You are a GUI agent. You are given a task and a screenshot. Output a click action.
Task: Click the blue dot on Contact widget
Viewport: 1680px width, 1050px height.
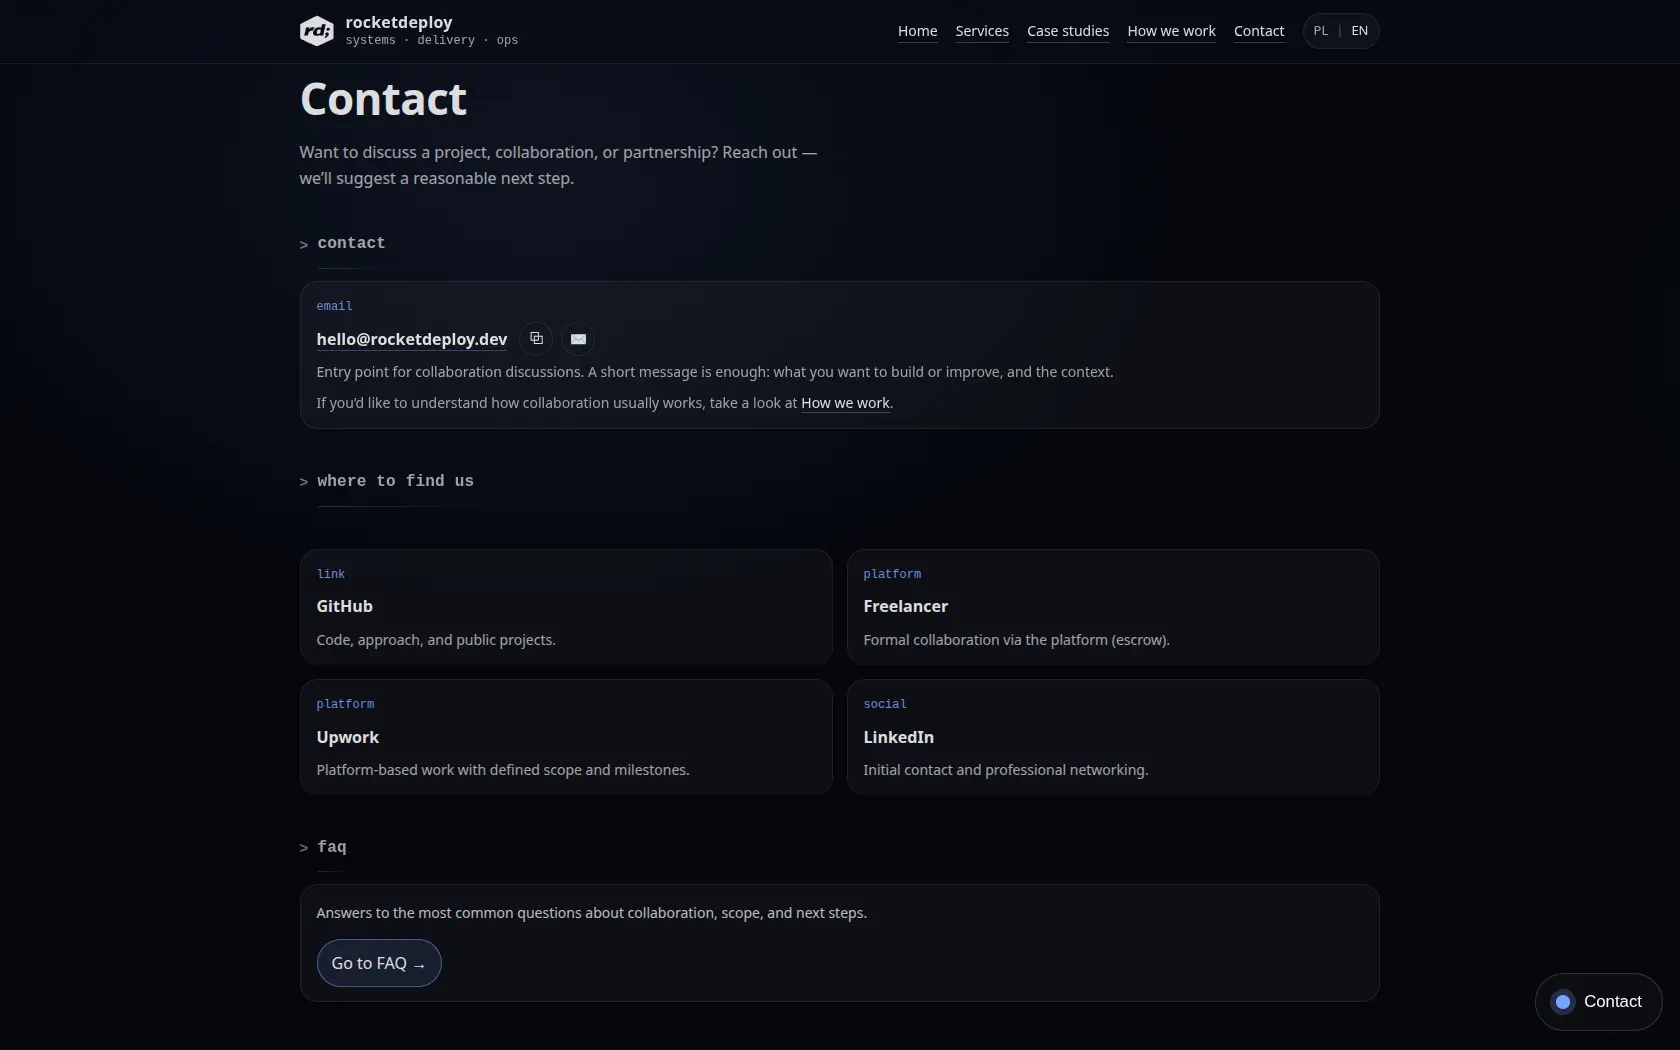pyautogui.click(x=1563, y=1002)
